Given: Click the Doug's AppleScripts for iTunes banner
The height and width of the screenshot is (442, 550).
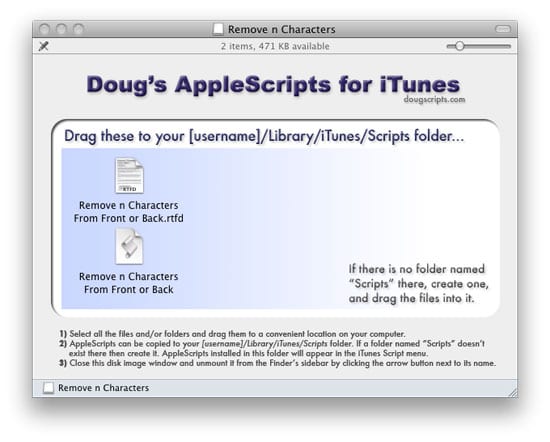Looking at the screenshot, I should point(273,85).
